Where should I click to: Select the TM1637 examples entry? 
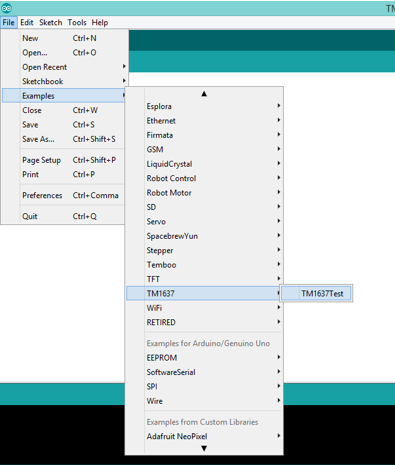pos(204,293)
